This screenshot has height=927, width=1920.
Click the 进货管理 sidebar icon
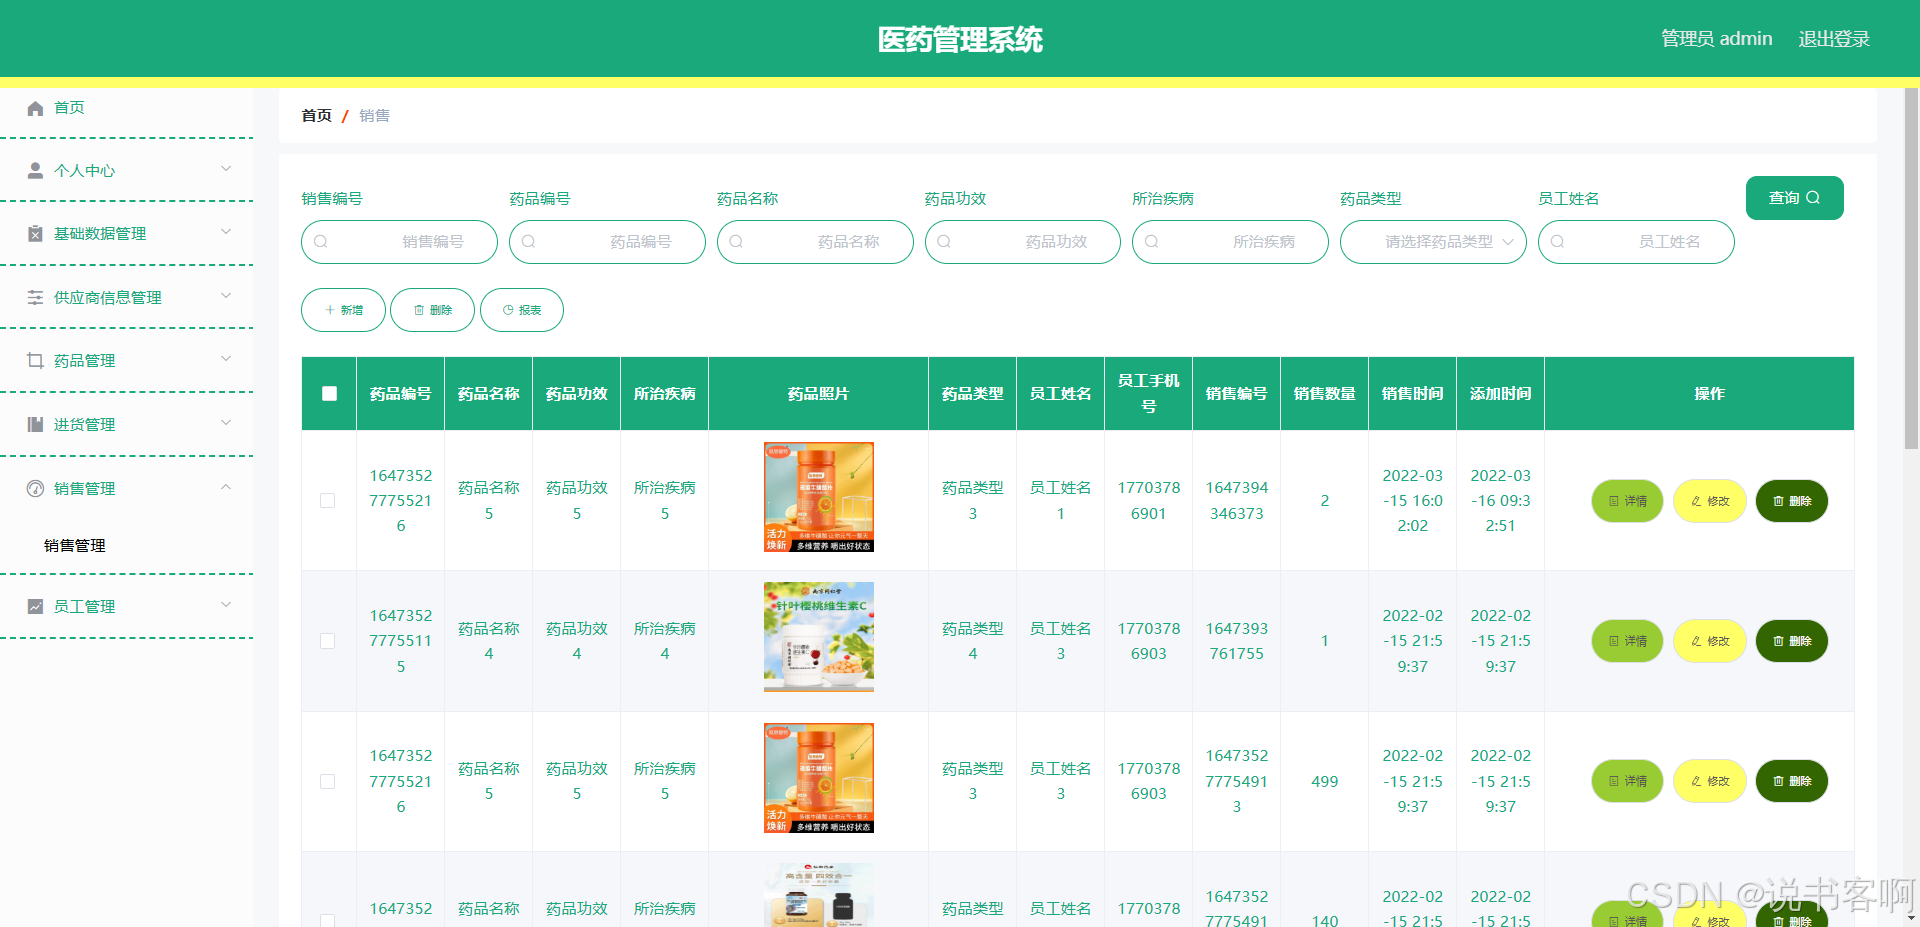tap(34, 423)
